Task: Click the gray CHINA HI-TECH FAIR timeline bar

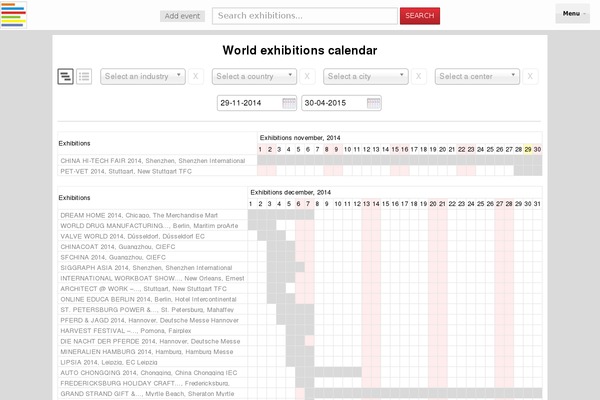Action: (x=399, y=160)
